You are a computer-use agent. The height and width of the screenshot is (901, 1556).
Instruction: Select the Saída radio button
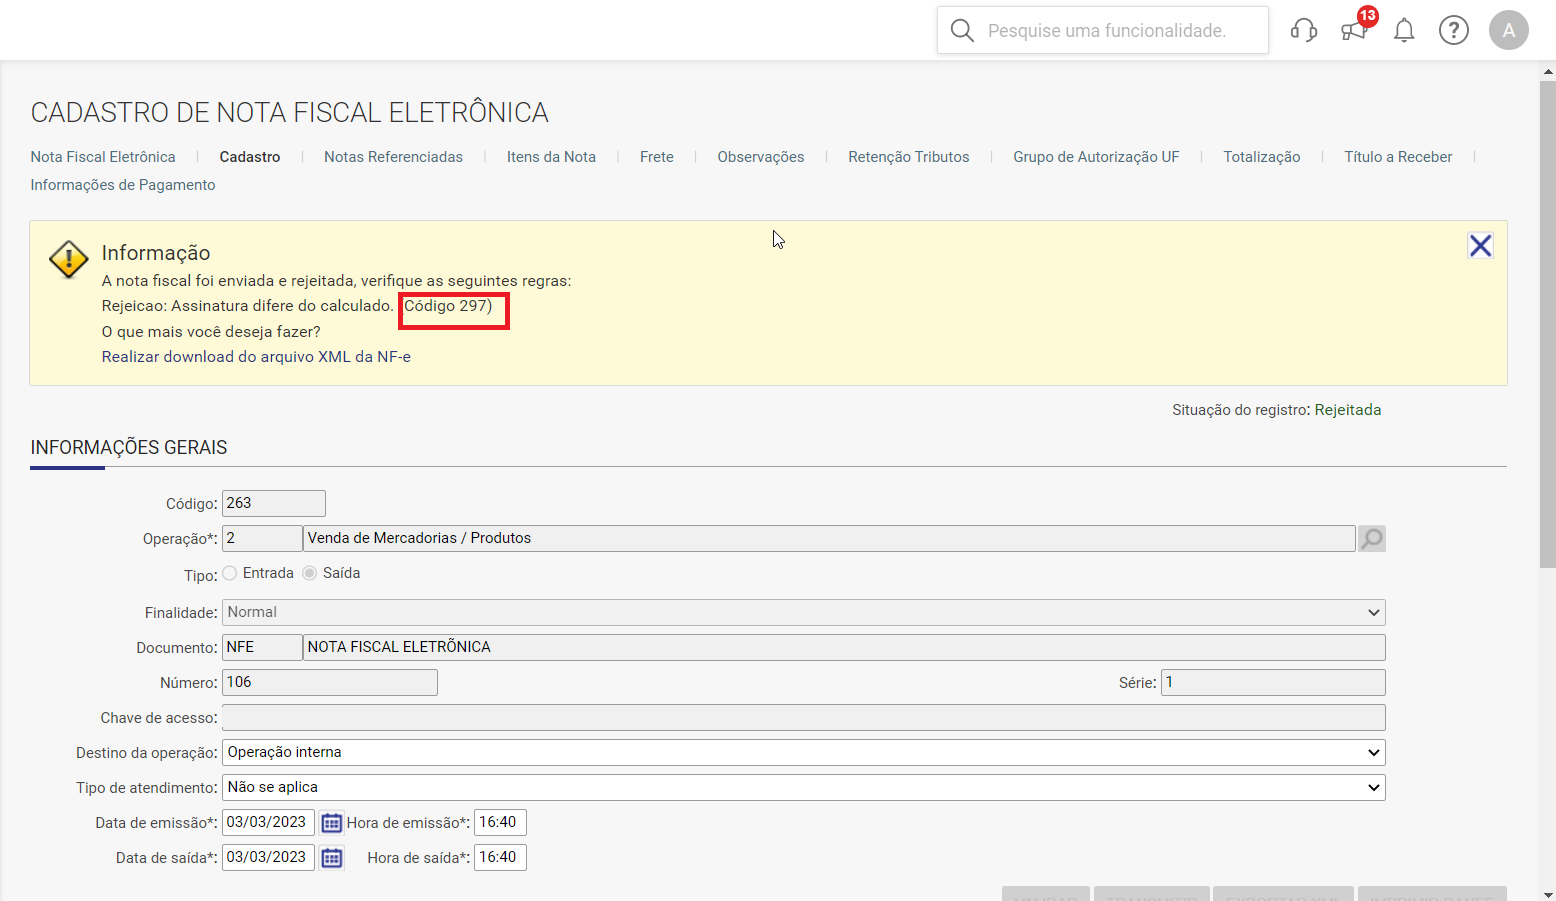pos(310,573)
